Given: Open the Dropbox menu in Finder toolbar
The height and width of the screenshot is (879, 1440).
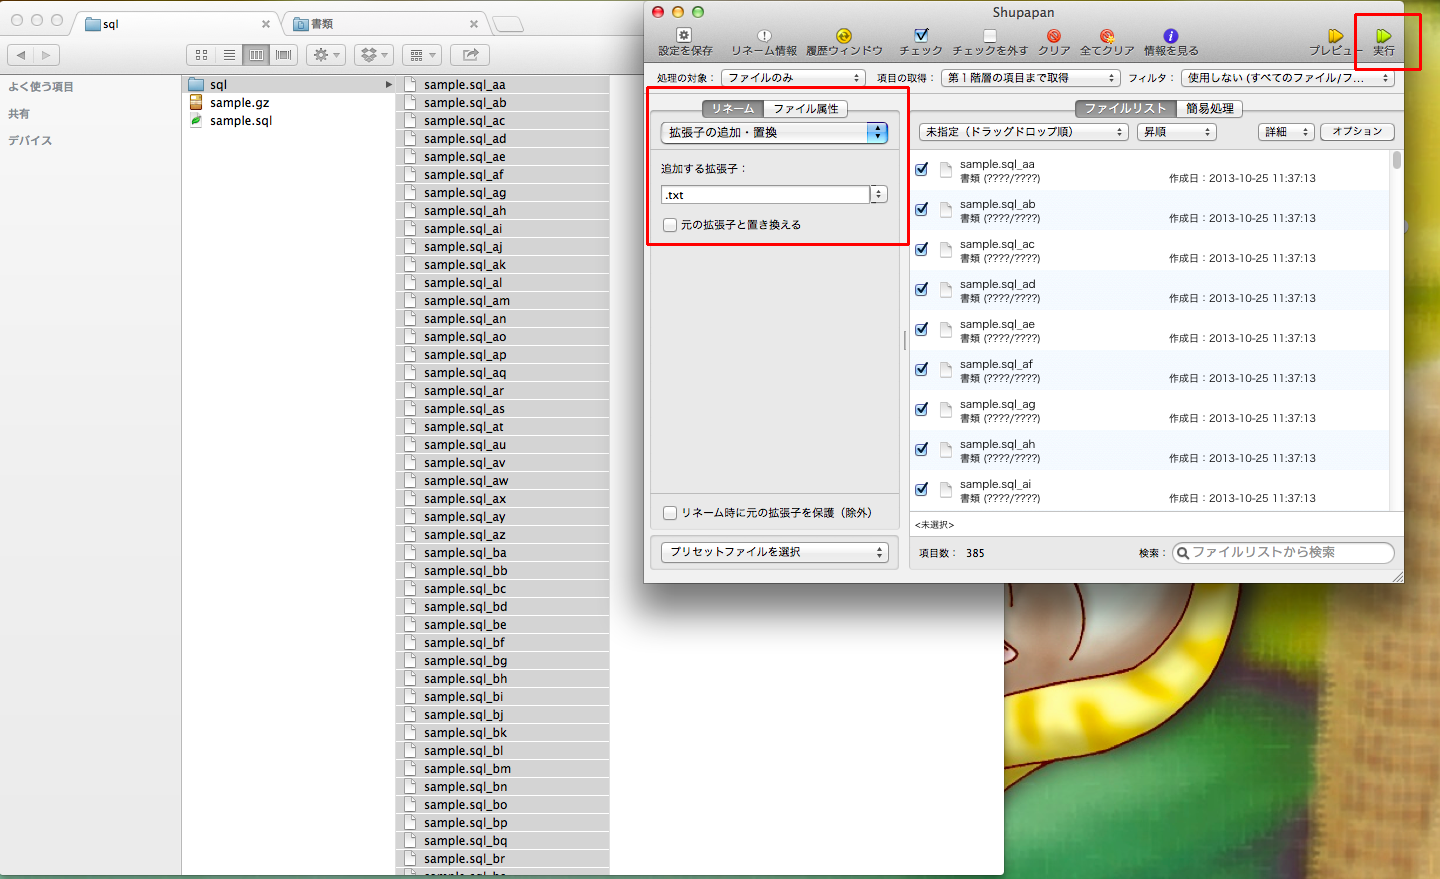Looking at the screenshot, I should pos(373,55).
